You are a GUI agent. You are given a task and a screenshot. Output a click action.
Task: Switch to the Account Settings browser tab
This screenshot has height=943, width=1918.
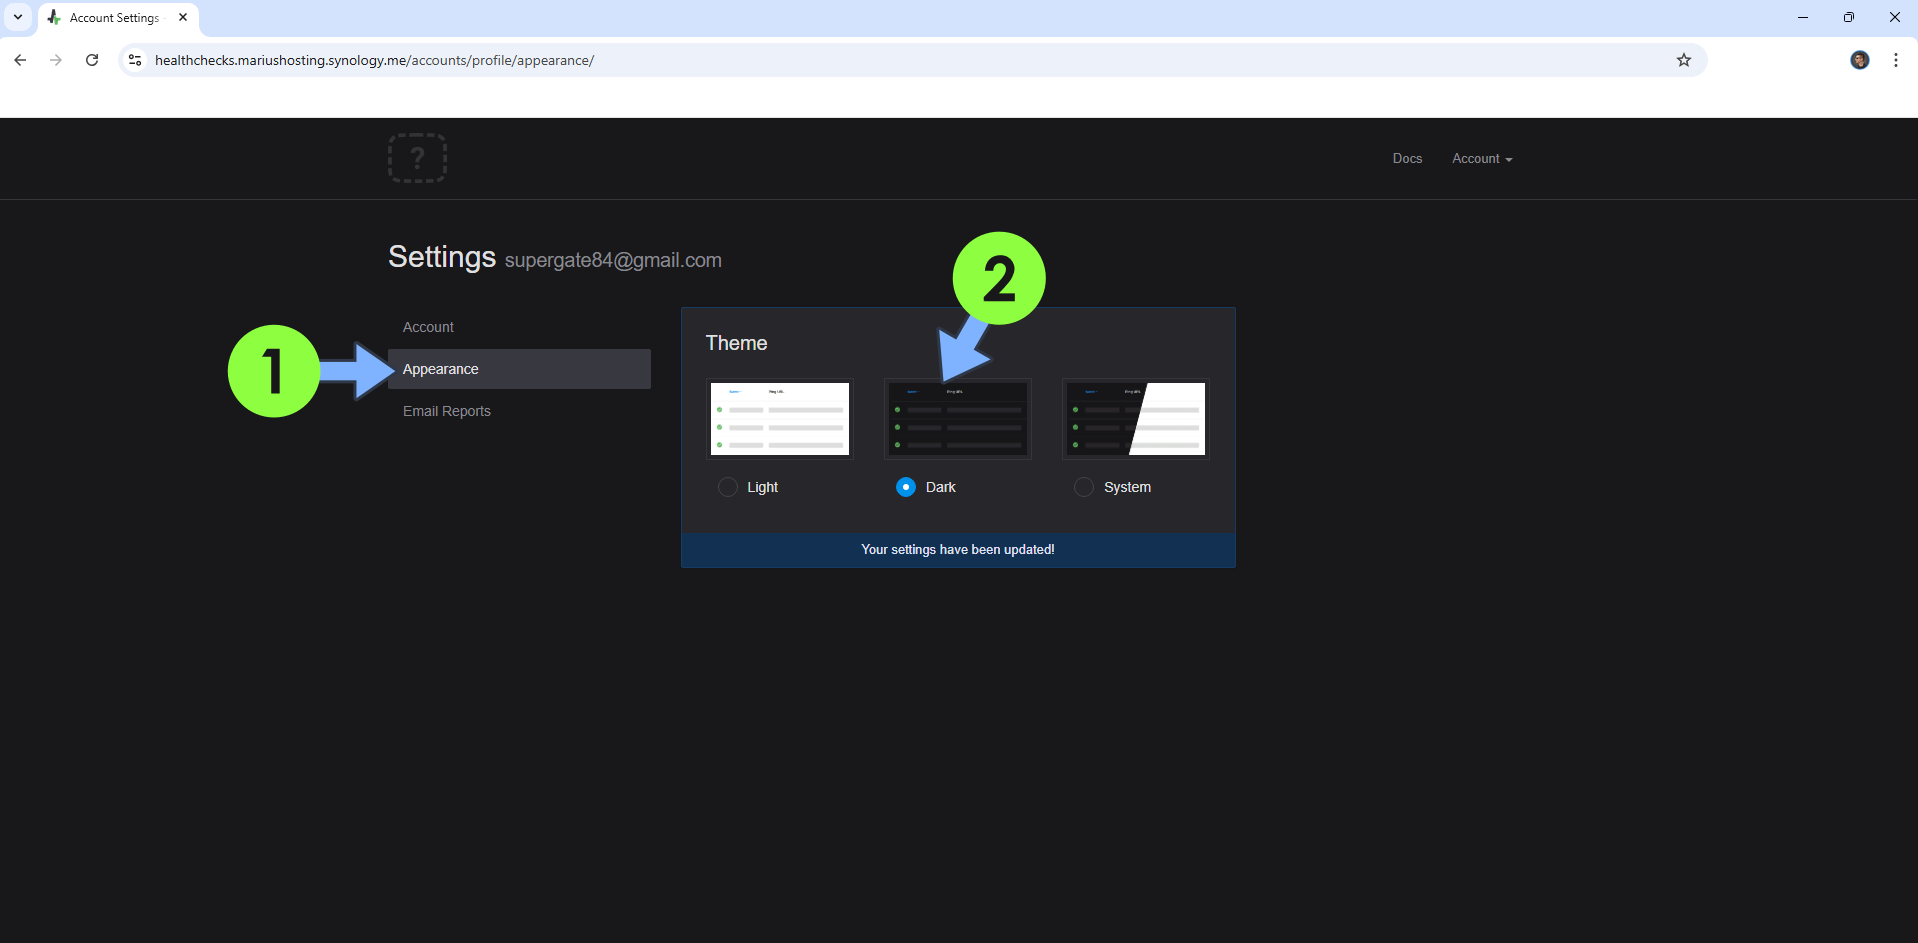coord(112,17)
